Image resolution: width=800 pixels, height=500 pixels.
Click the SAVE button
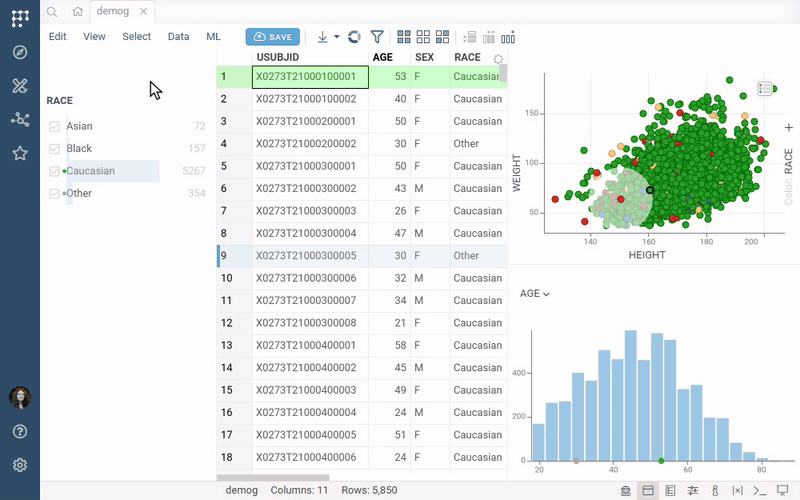click(273, 37)
